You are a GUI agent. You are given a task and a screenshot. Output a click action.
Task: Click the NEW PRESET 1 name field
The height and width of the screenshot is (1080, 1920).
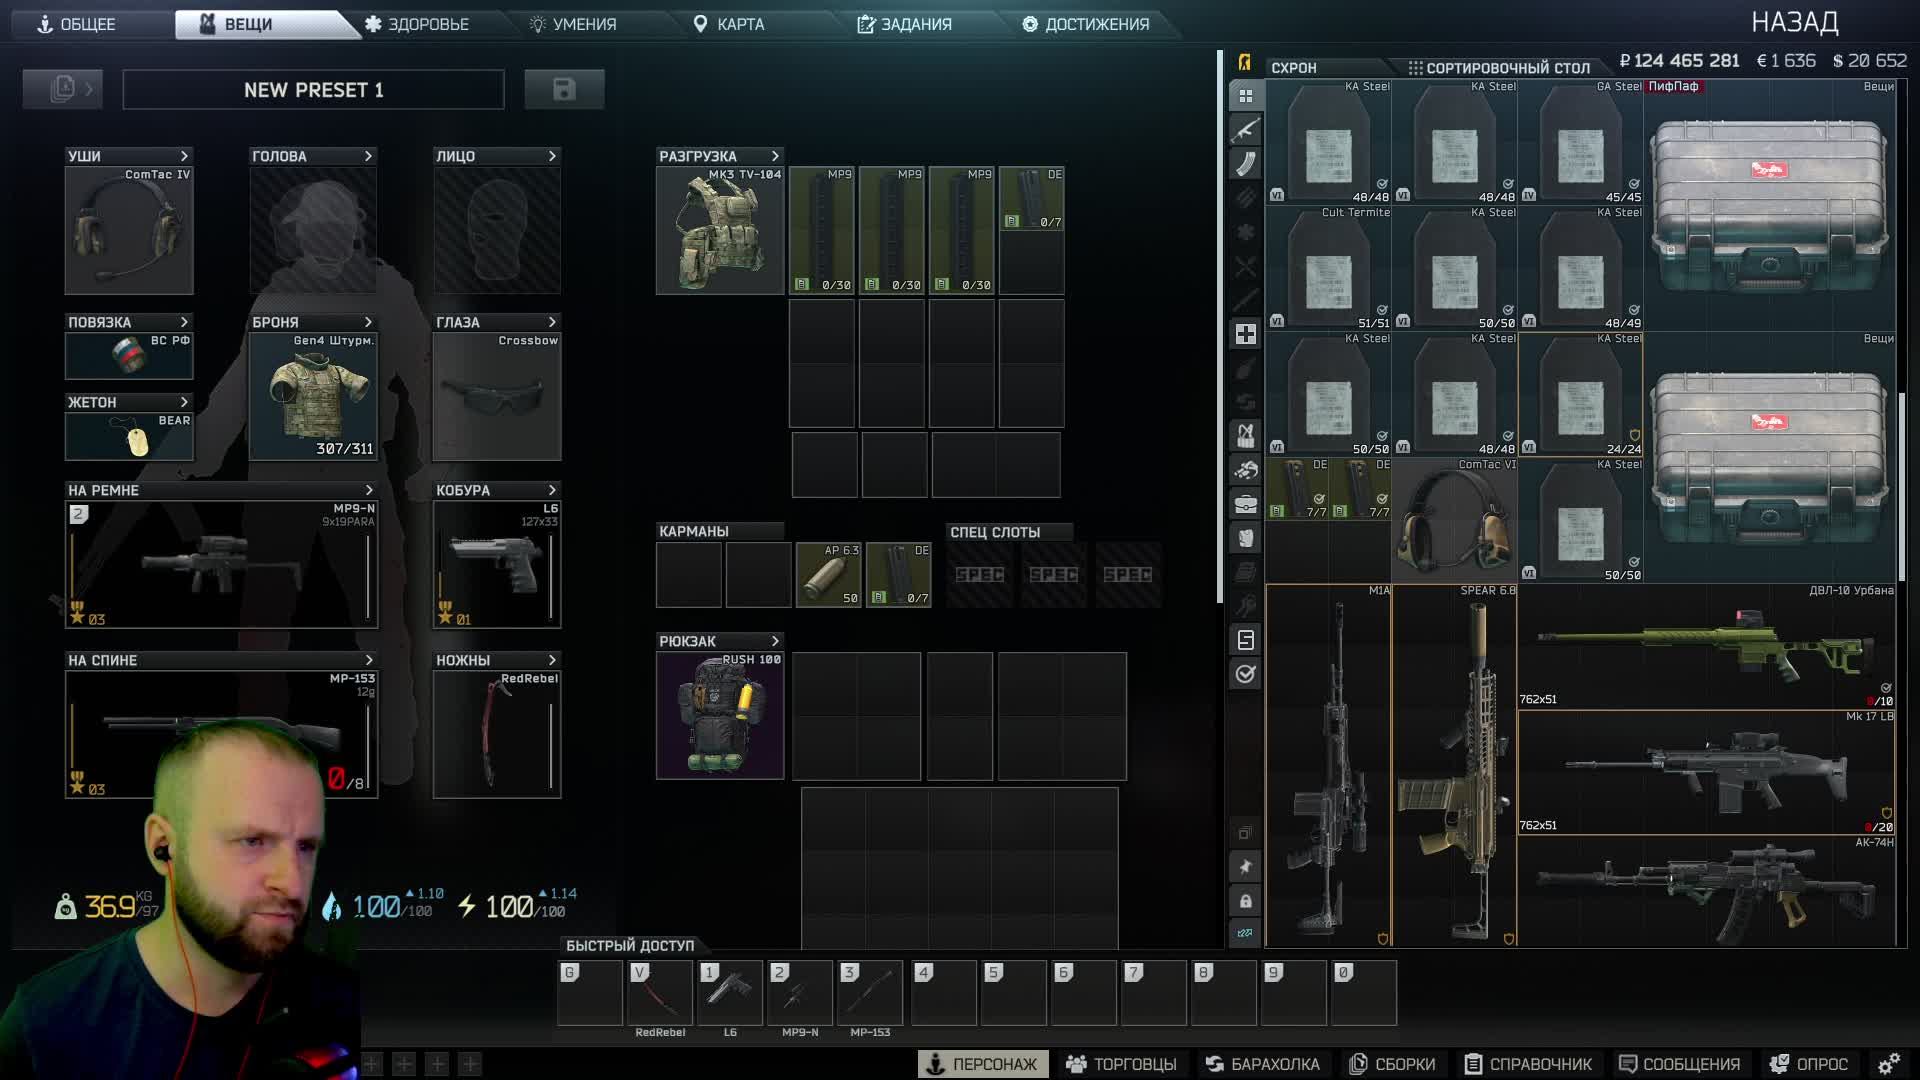pos(313,90)
